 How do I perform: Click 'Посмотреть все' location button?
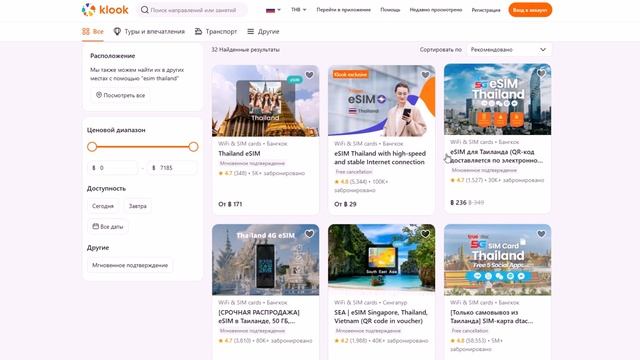[x=120, y=95]
